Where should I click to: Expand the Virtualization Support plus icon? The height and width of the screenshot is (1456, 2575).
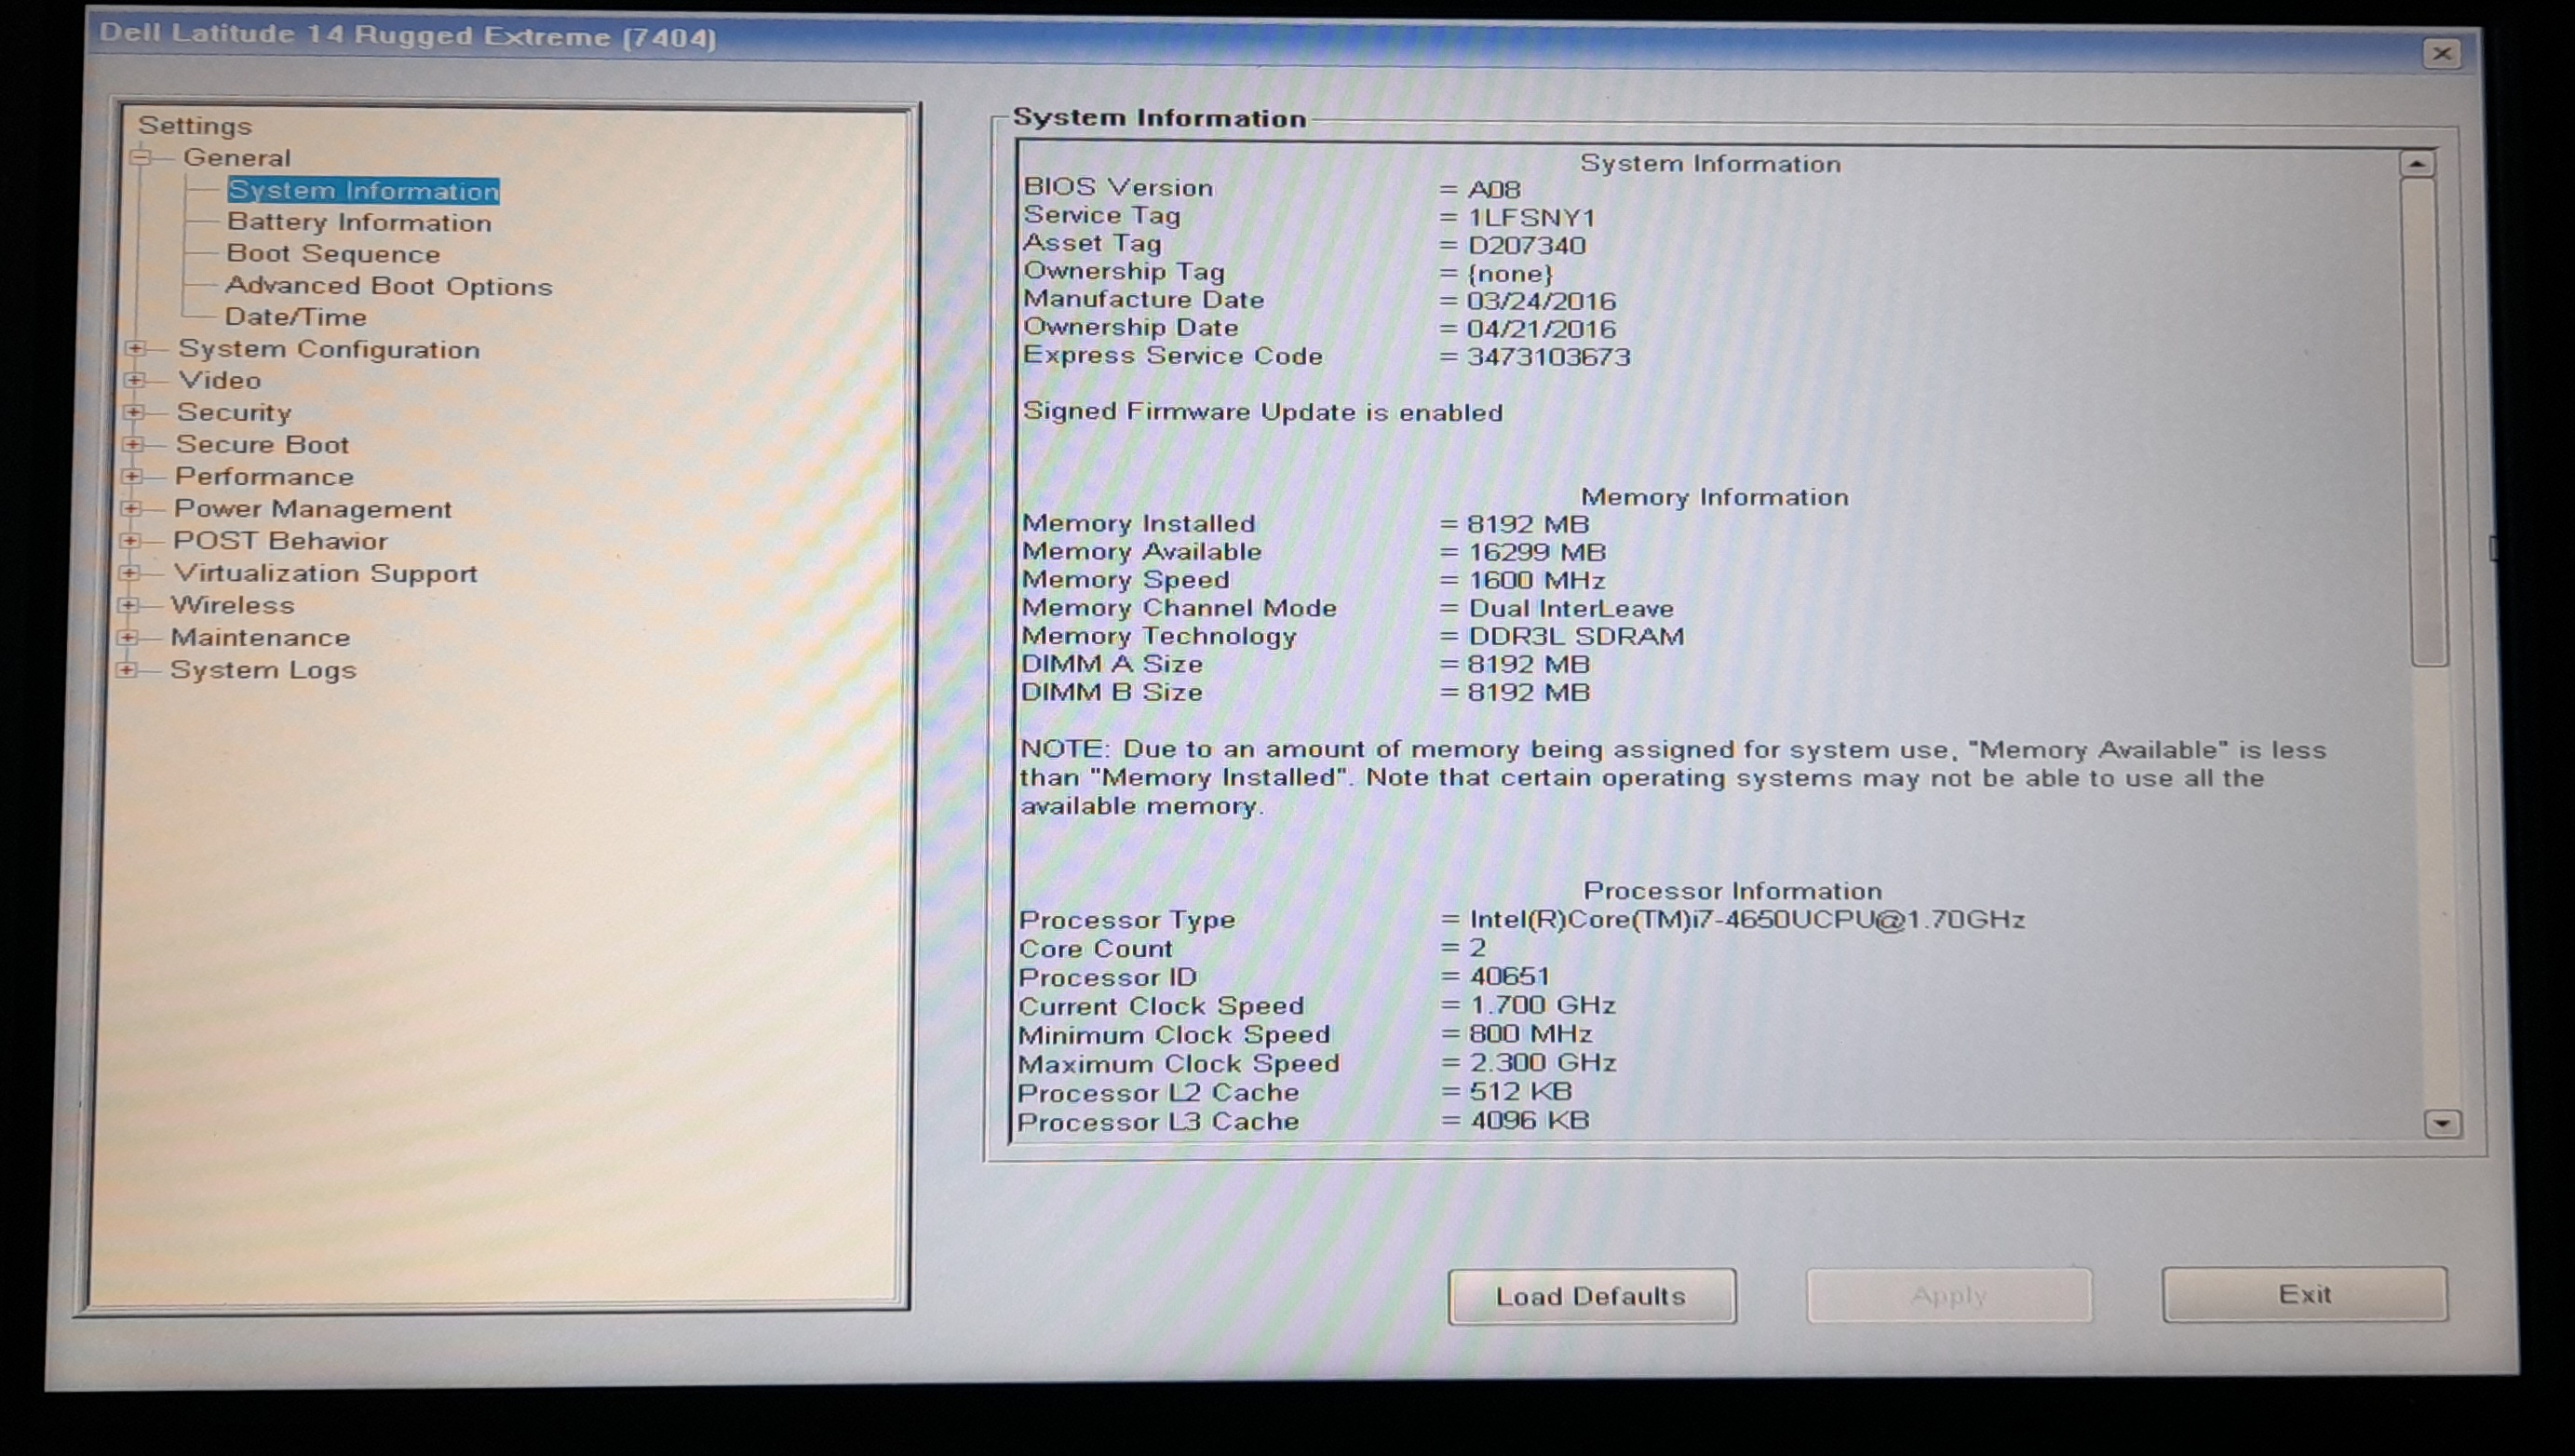point(130,573)
